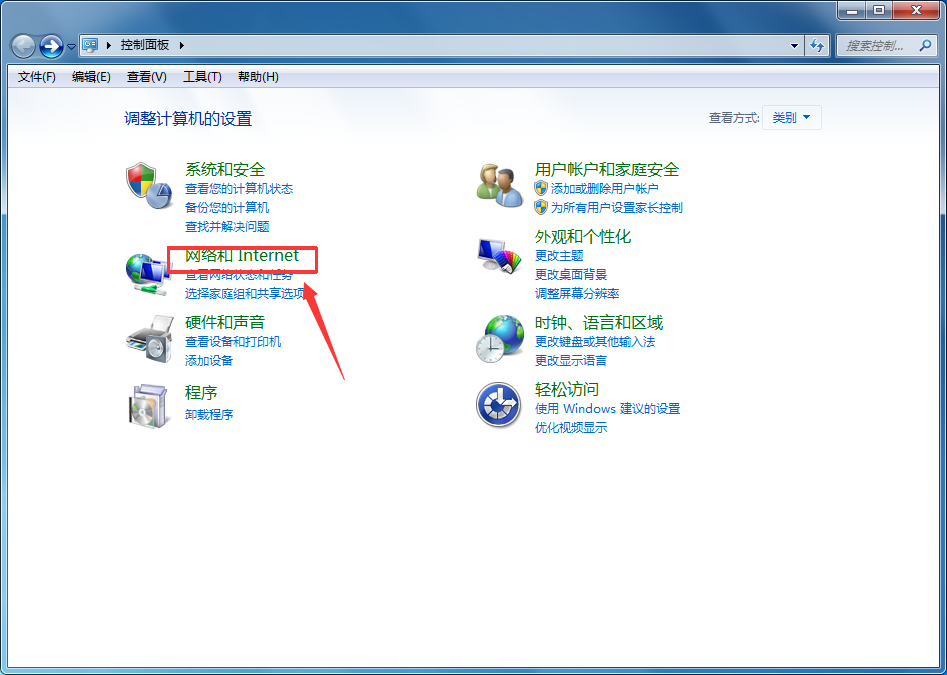This screenshot has width=947, height=675.
Task: Open 用户帐户和家庭安全 via its icon
Action: [499, 184]
